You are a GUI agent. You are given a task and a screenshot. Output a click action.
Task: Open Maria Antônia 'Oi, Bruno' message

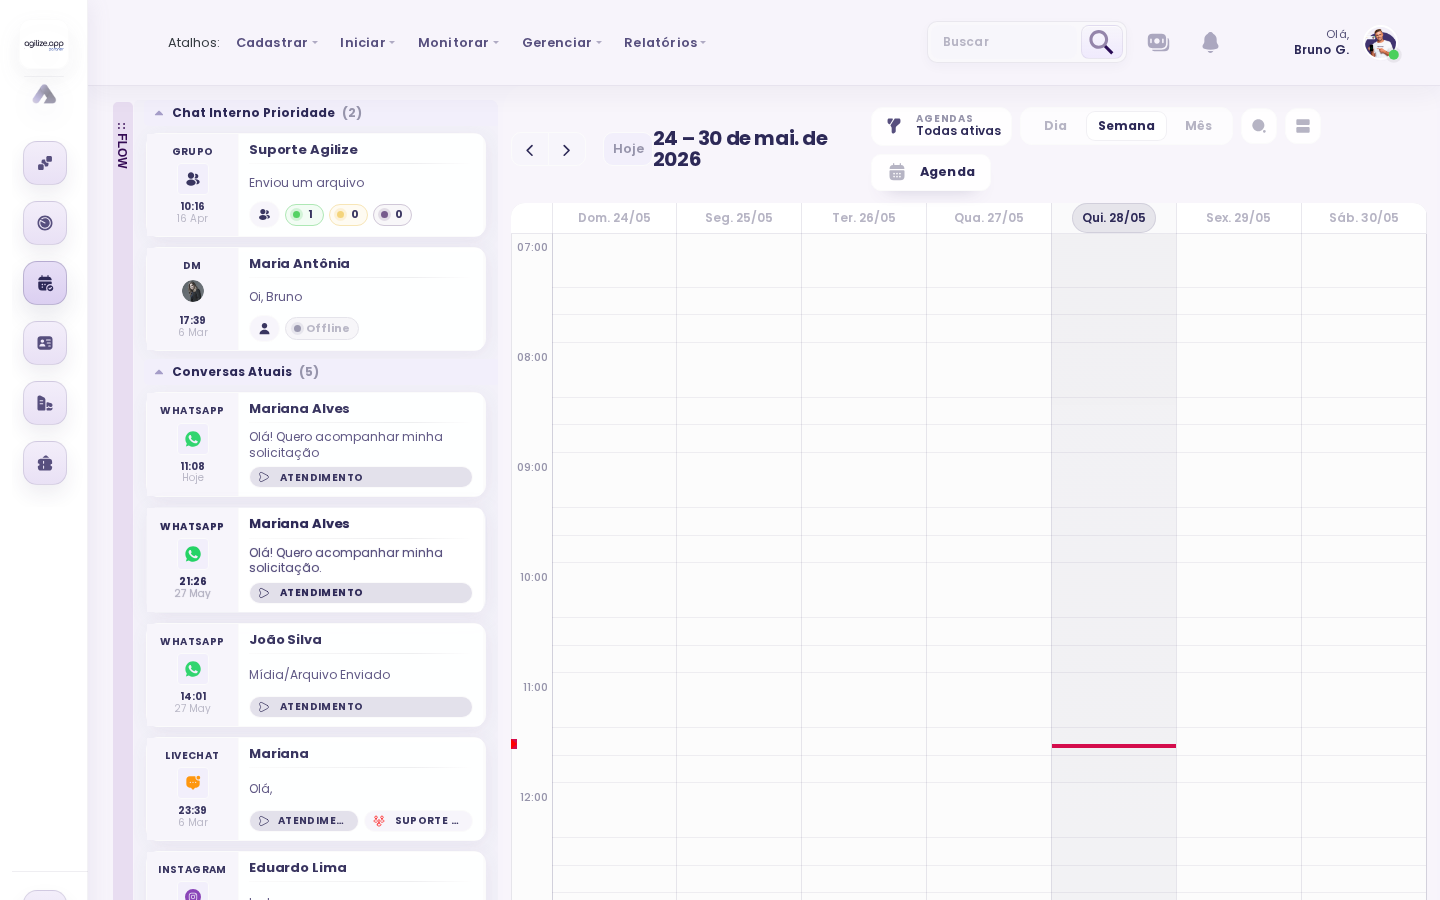coord(275,297)
